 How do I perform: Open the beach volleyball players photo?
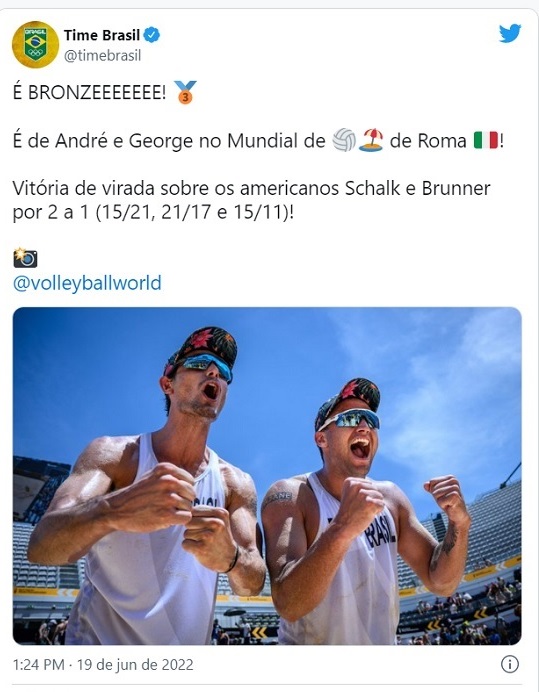click(x=267, y=476)
